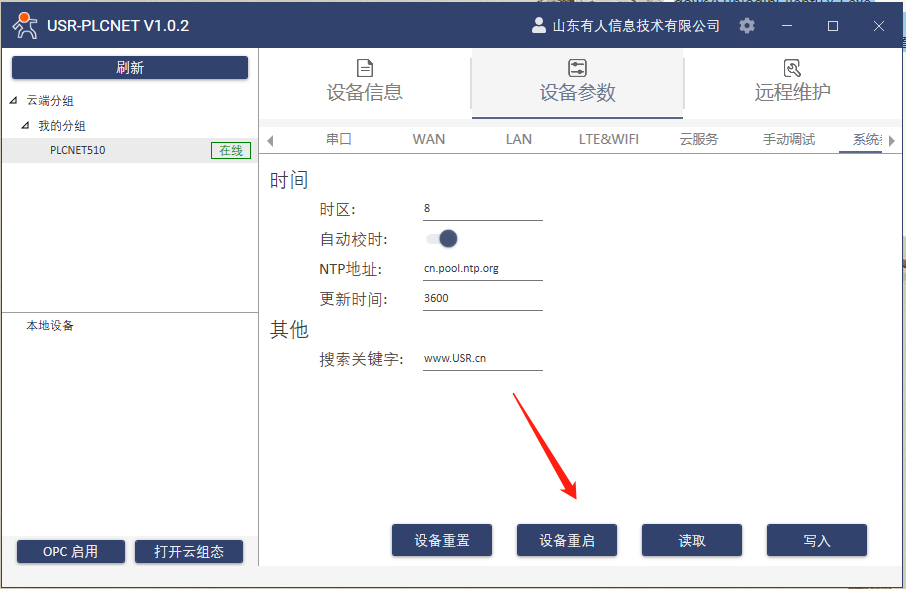Click the 设备重启 button

(x=567, y=540)
